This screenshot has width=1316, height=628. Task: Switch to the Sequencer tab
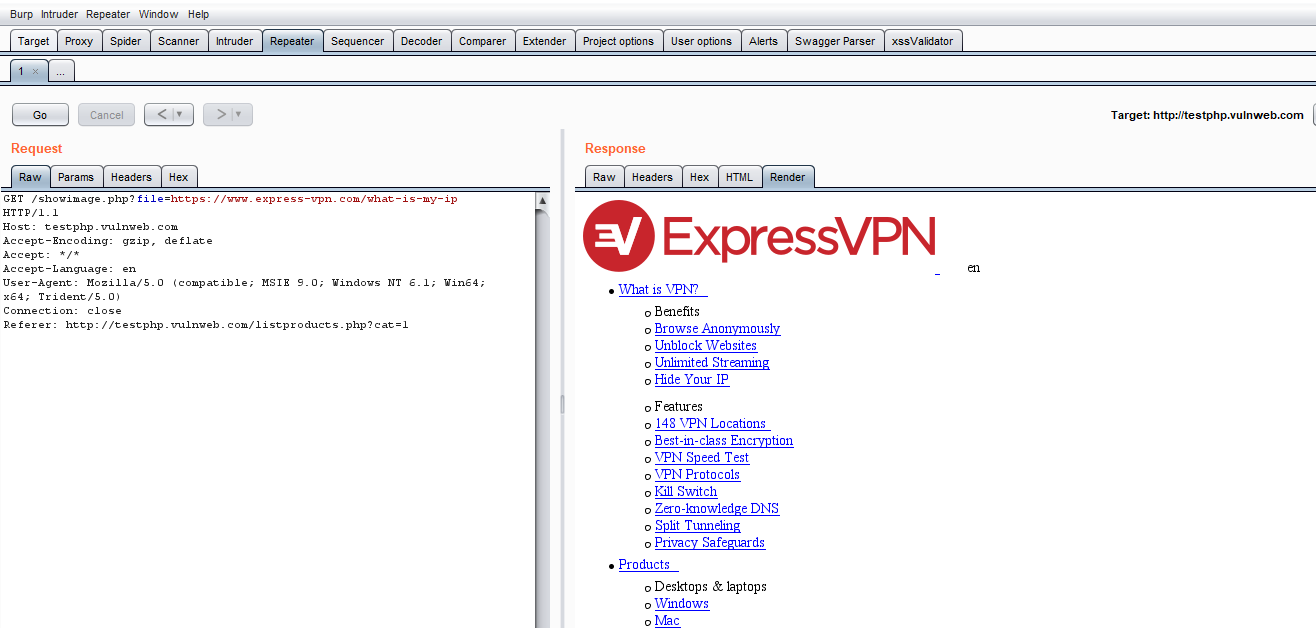(x=357, y=41)
